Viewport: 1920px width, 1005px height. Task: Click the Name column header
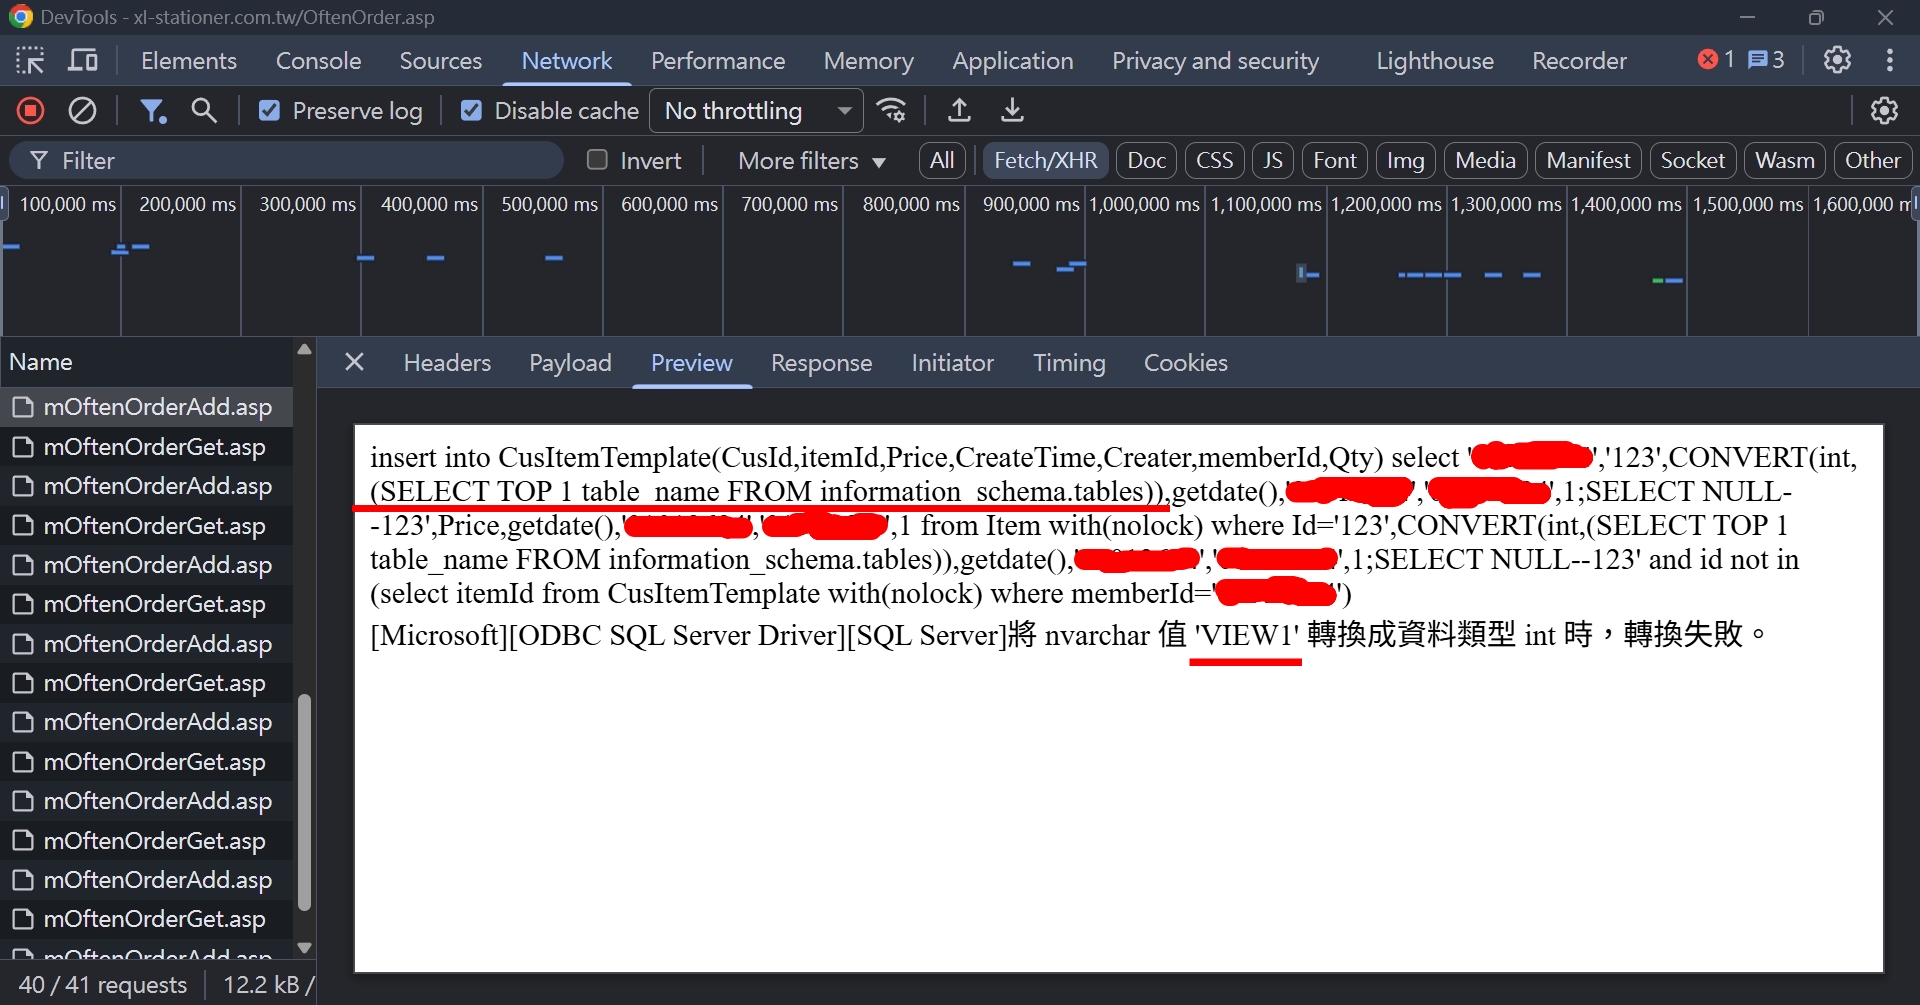(x=146, y=362)
